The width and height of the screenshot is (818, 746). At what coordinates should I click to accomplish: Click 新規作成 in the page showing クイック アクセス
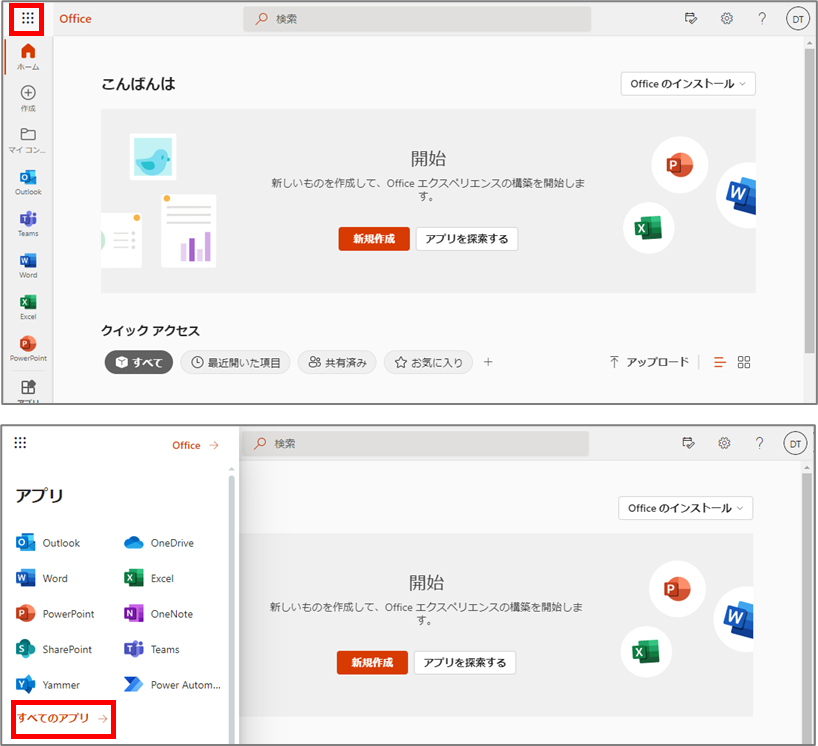click(374, 239)
